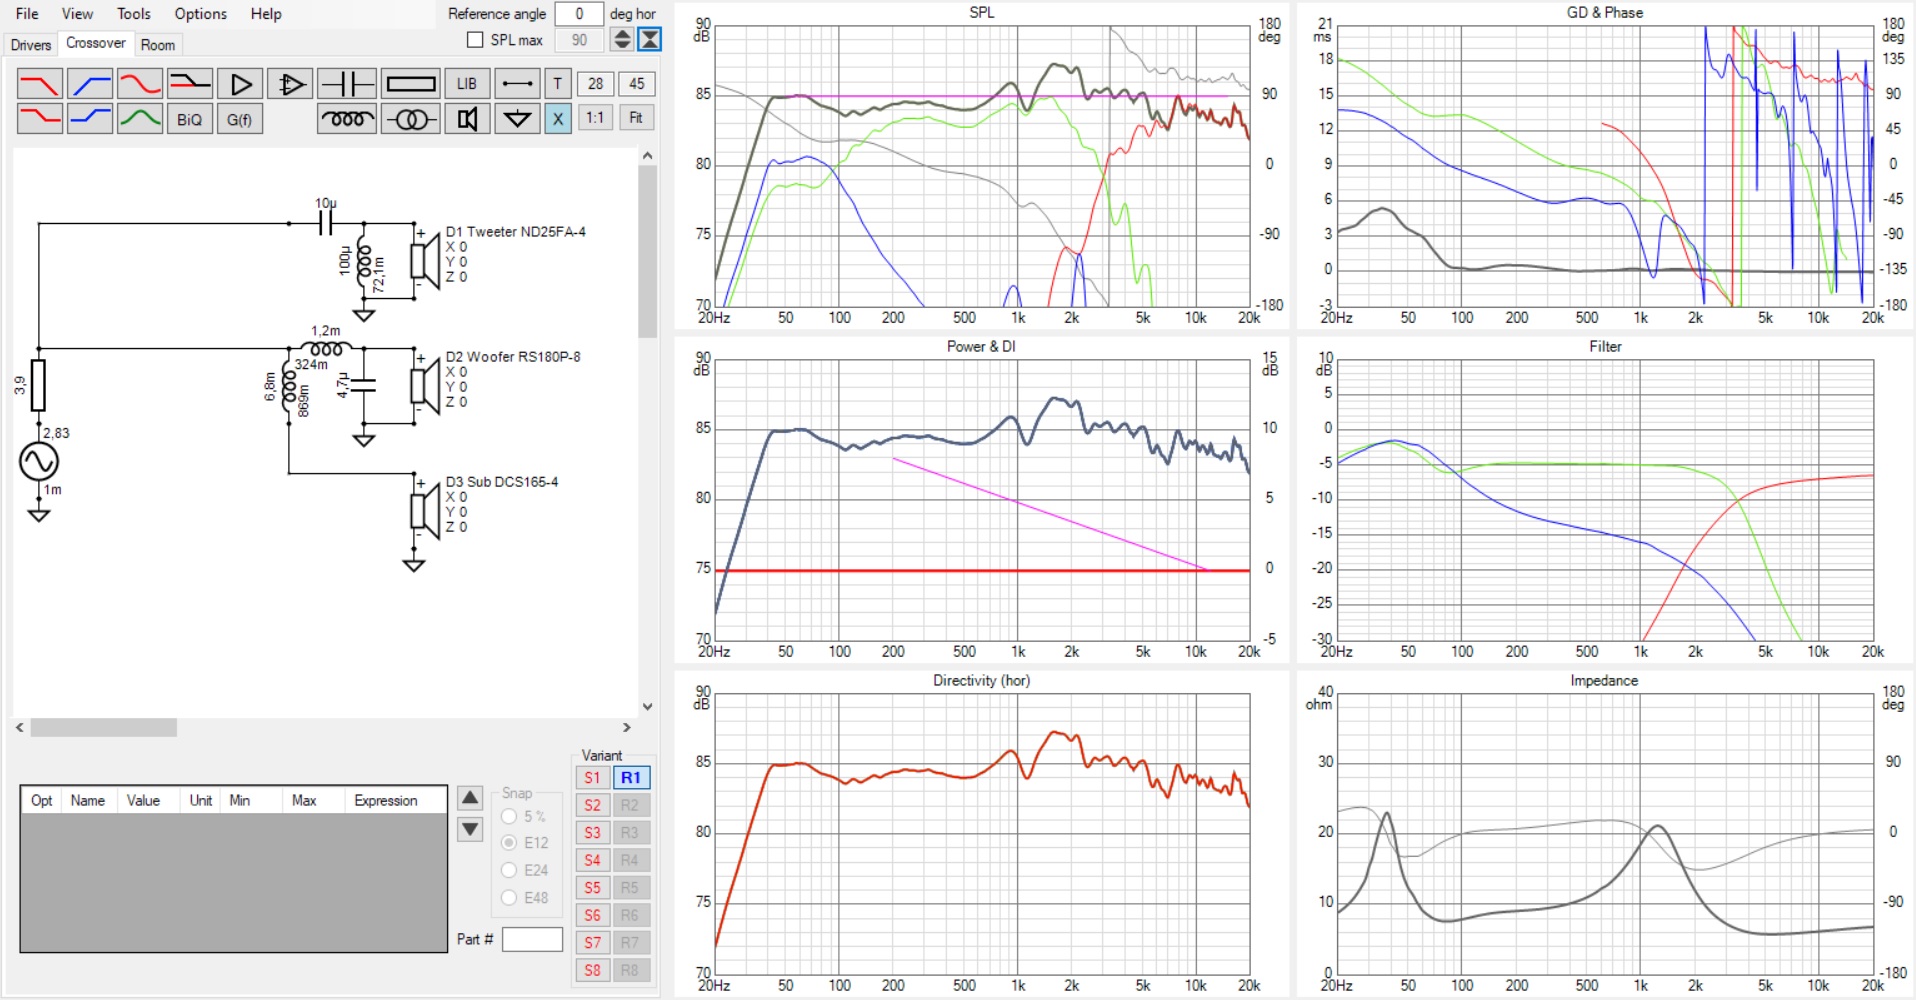Activate variant S5

(x=593, y=887)
